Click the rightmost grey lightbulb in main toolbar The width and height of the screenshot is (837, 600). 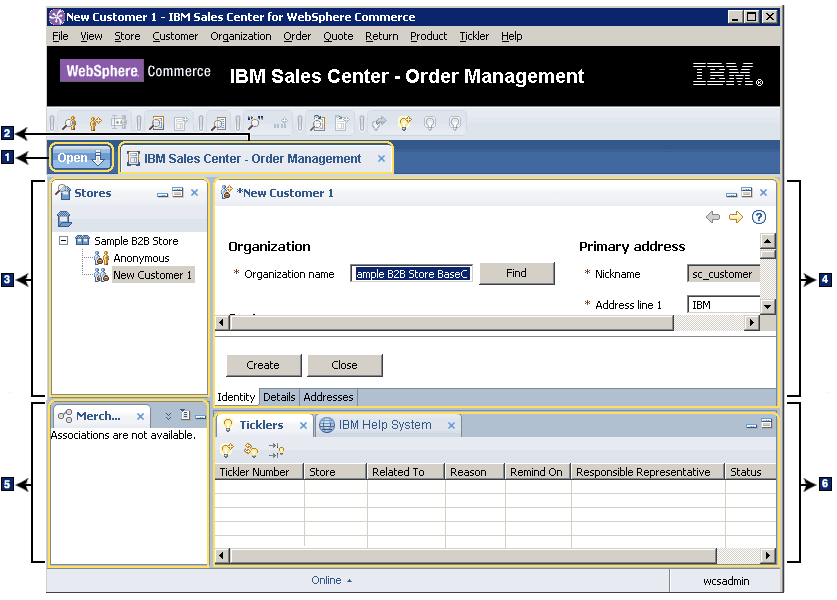455,123
